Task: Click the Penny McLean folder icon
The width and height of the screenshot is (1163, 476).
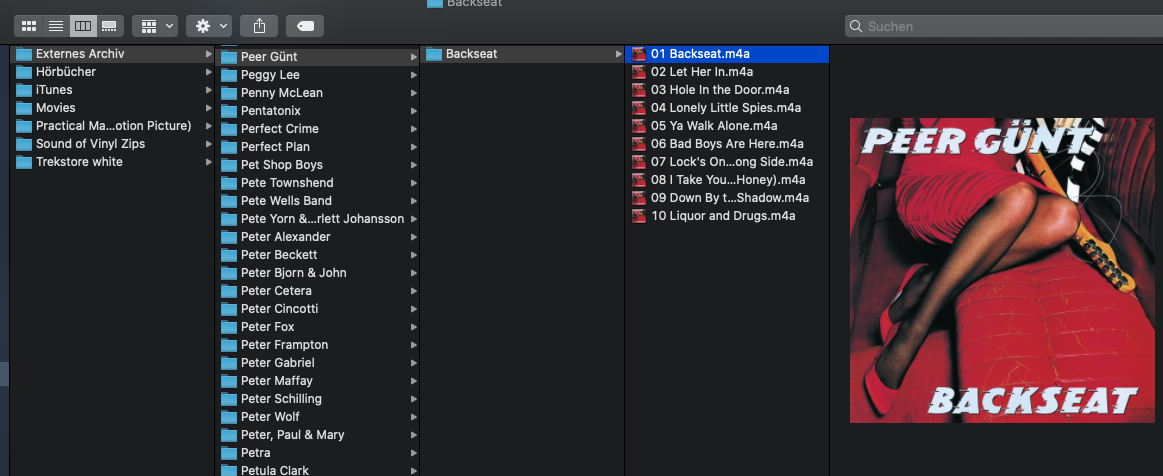Action: click(228, 93)
